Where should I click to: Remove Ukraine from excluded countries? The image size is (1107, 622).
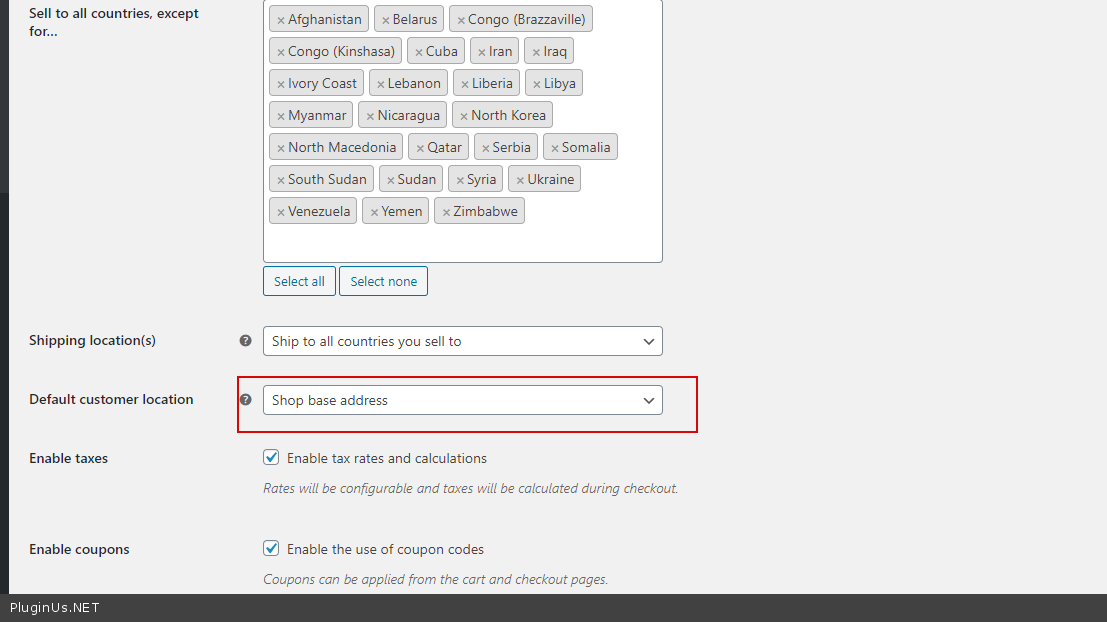coord(520,180)
